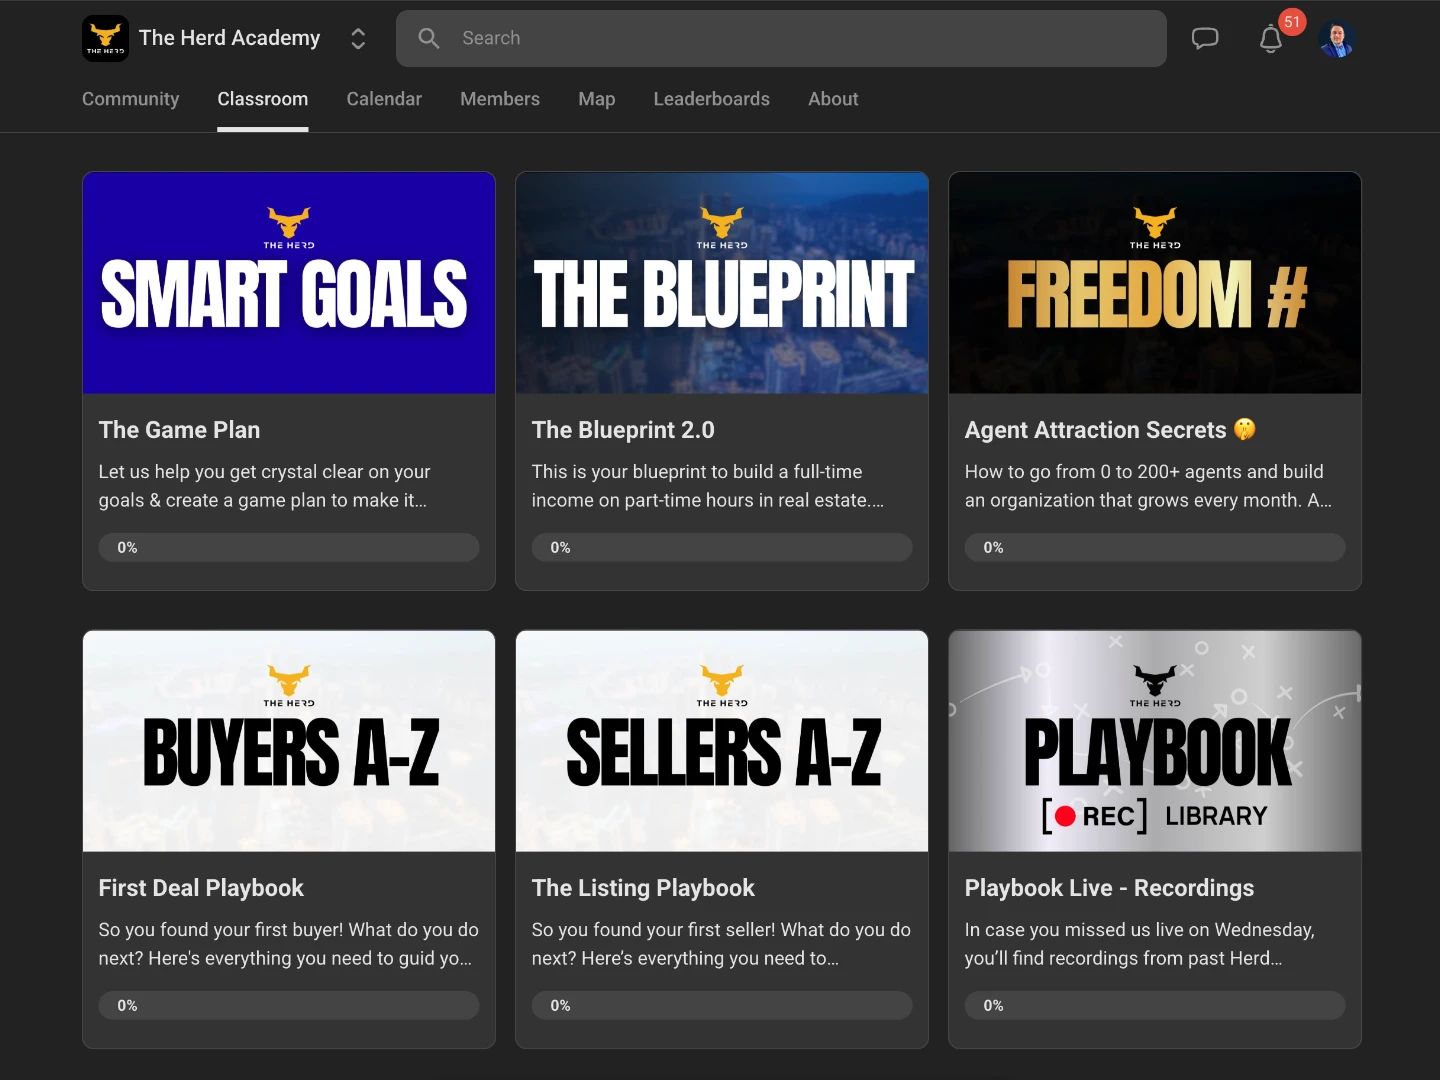Viewport: 1440px width, 1080px height.
Task: Click Playbook Live Recordings progress bar
Action: [1155, 1005]
